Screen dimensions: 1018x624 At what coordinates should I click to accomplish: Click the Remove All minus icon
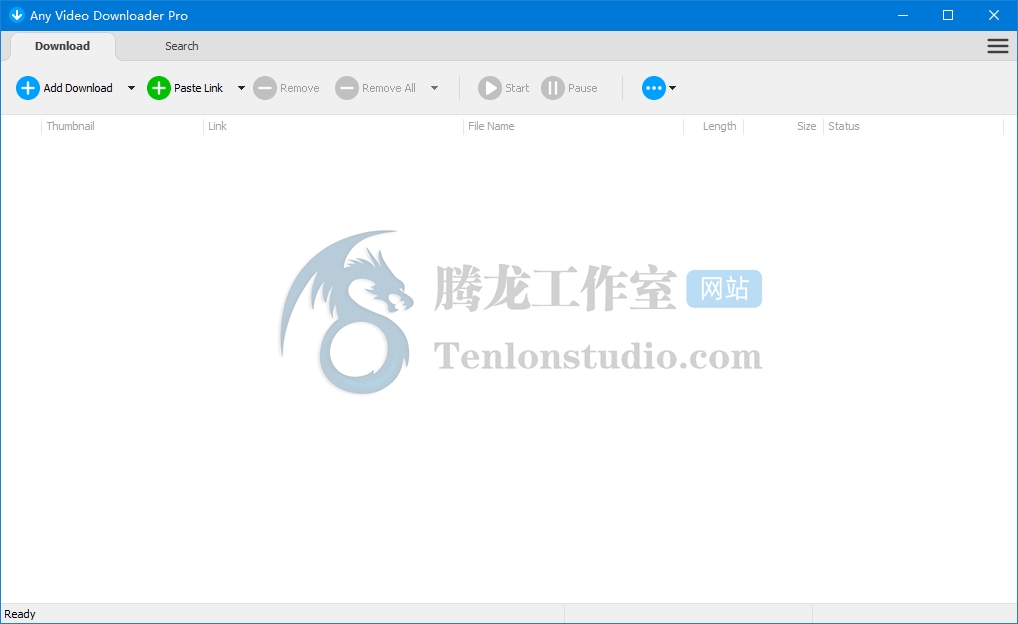click(347, 88)
